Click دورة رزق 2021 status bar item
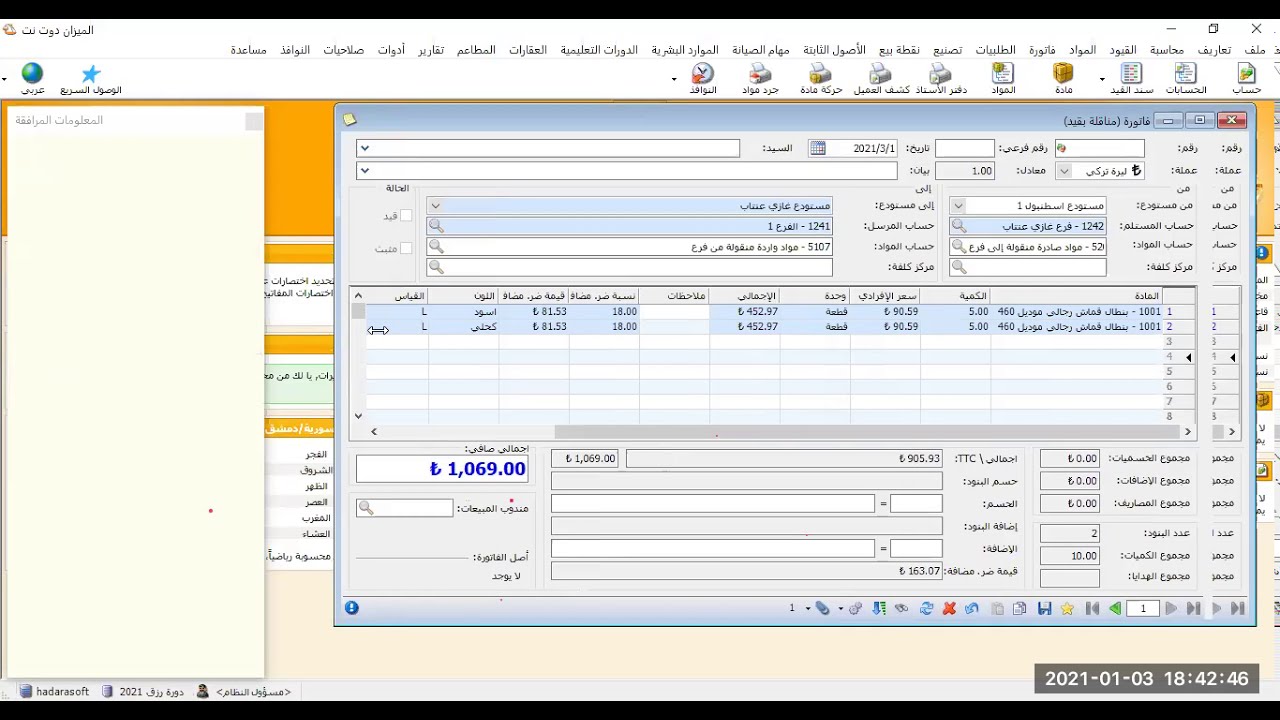This screenshot has width=1280, height=720. pyautogui.click(x=143, y=692)
